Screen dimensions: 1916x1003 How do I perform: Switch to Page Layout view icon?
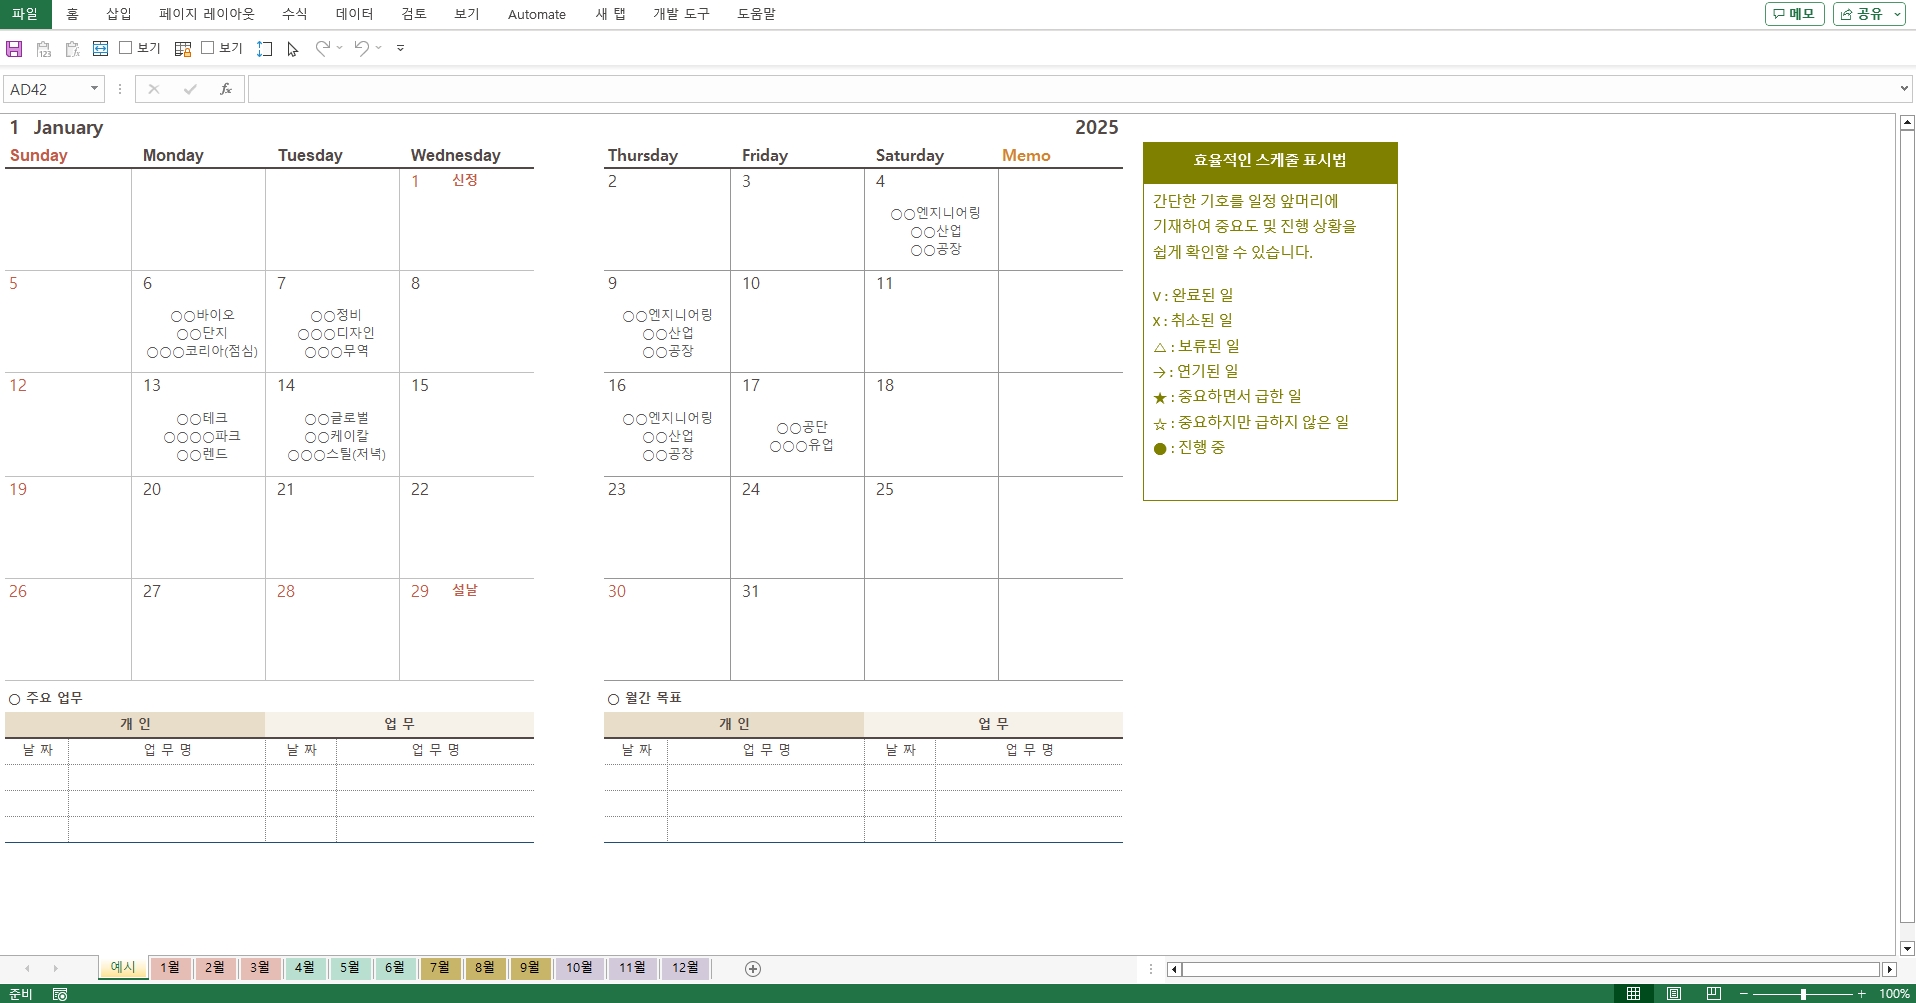pyautogui.click(x=1674, y=994)
